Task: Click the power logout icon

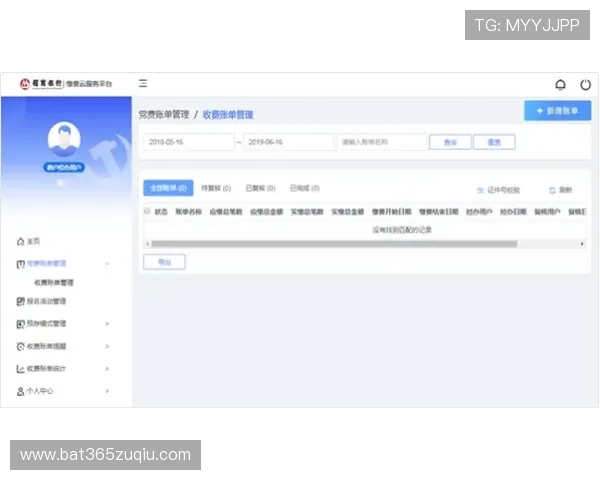Action: click(x=585, y=85)
